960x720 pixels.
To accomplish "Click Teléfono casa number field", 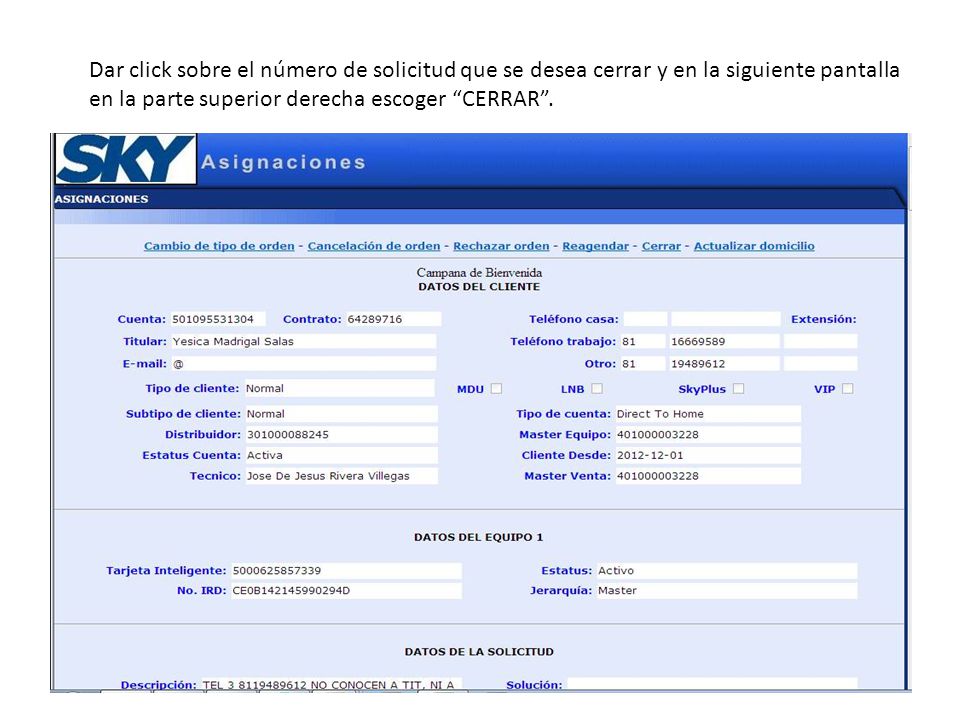I will (x=726, y=319).
